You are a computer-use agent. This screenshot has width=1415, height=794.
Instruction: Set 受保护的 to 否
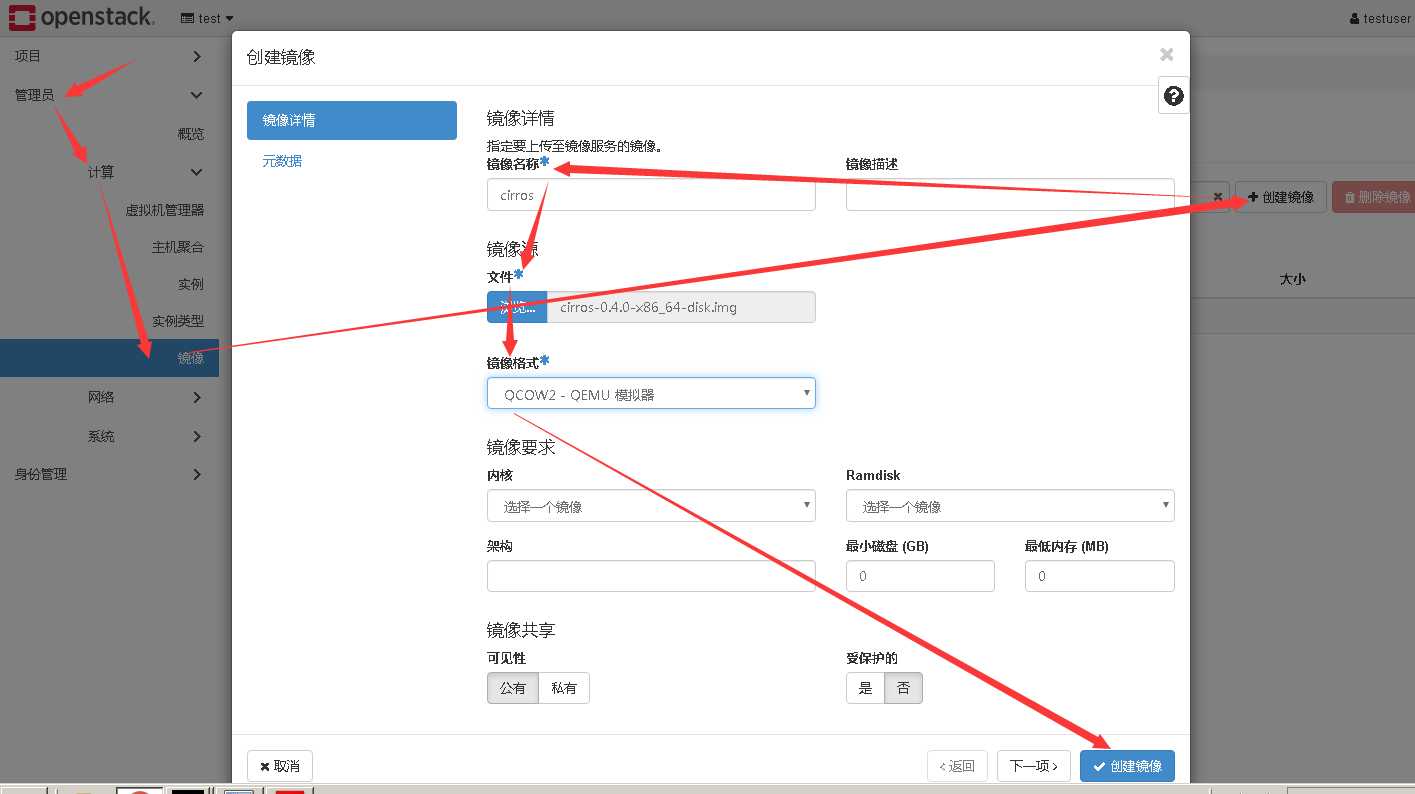pos(904,688)
